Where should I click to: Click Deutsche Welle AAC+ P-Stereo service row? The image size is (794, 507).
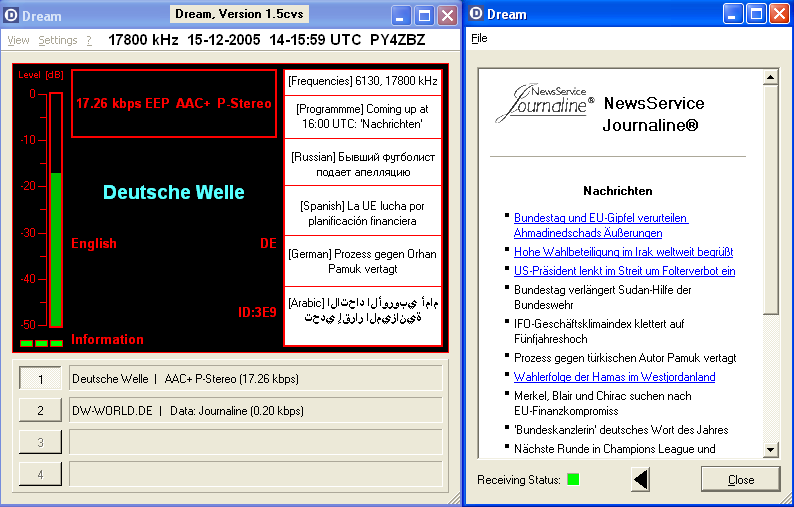coord(256,379)
